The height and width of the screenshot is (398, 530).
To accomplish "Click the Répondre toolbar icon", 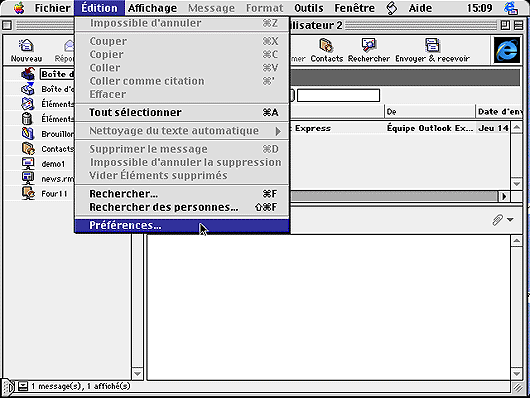I will click(x=69, y=46).
